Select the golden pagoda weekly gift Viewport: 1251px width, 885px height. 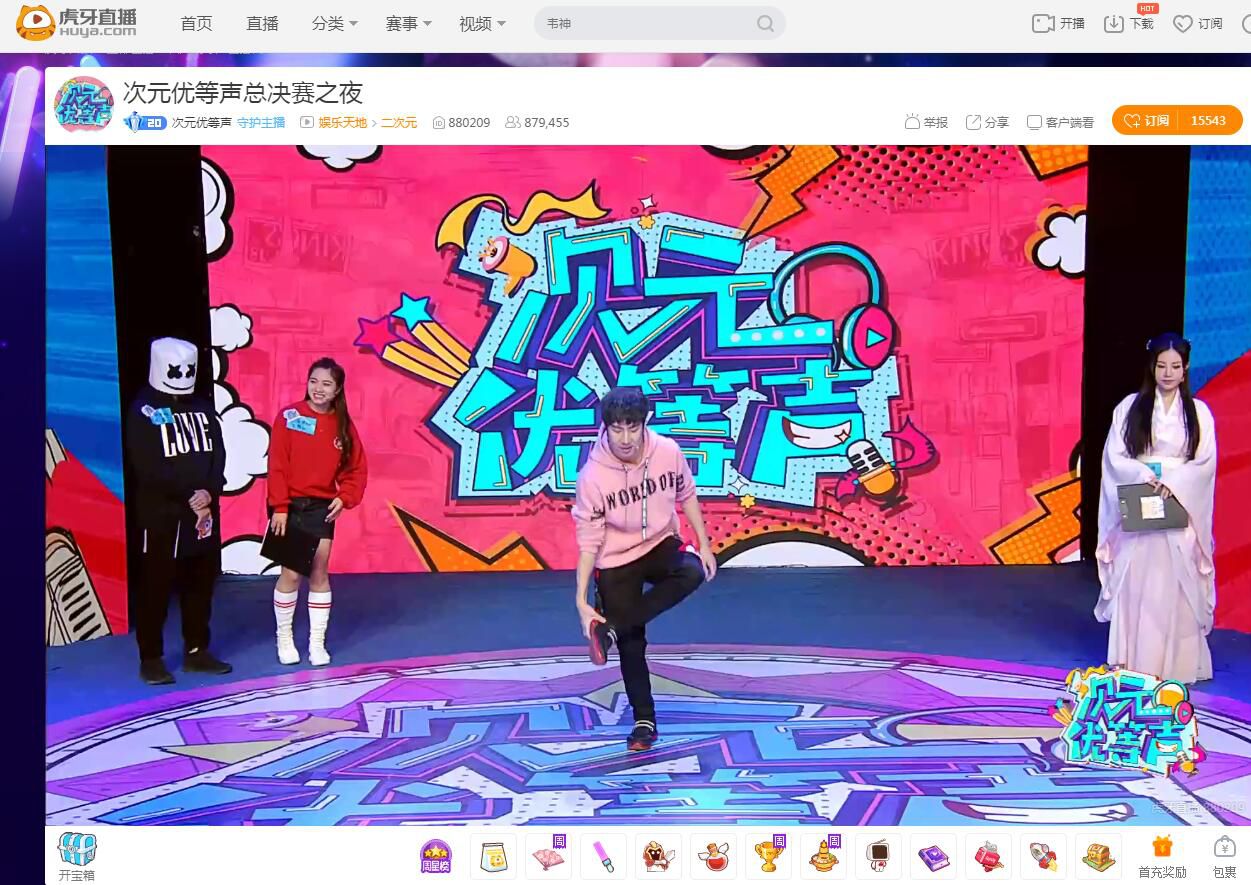click(x=823, y=857)
